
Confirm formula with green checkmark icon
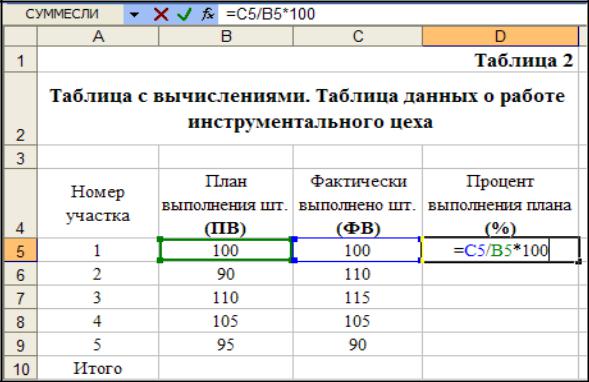click(184, 15)
